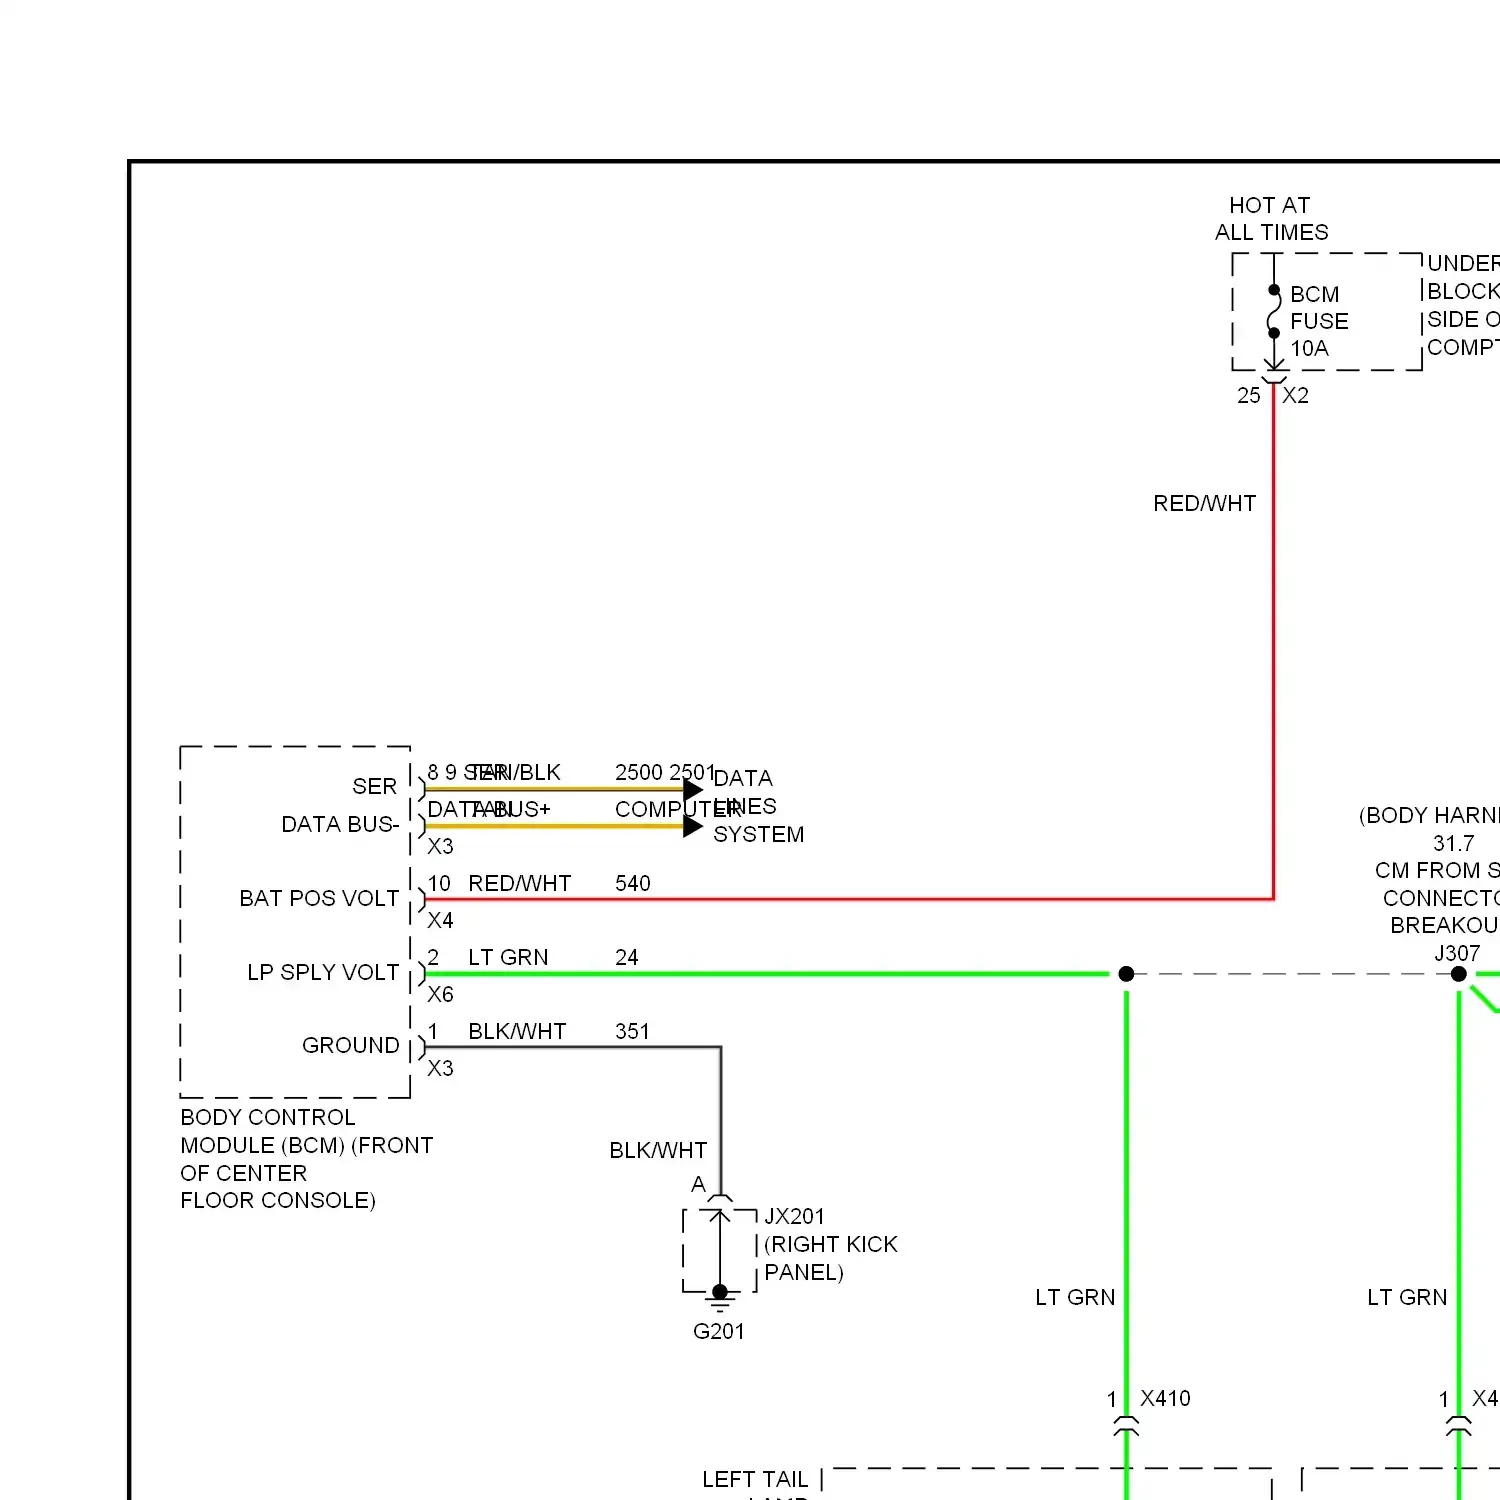This screenshot has height=1500, width=1500.
Task: Click circuit numbers 2500 2501
Action: (x=665, y=772)
